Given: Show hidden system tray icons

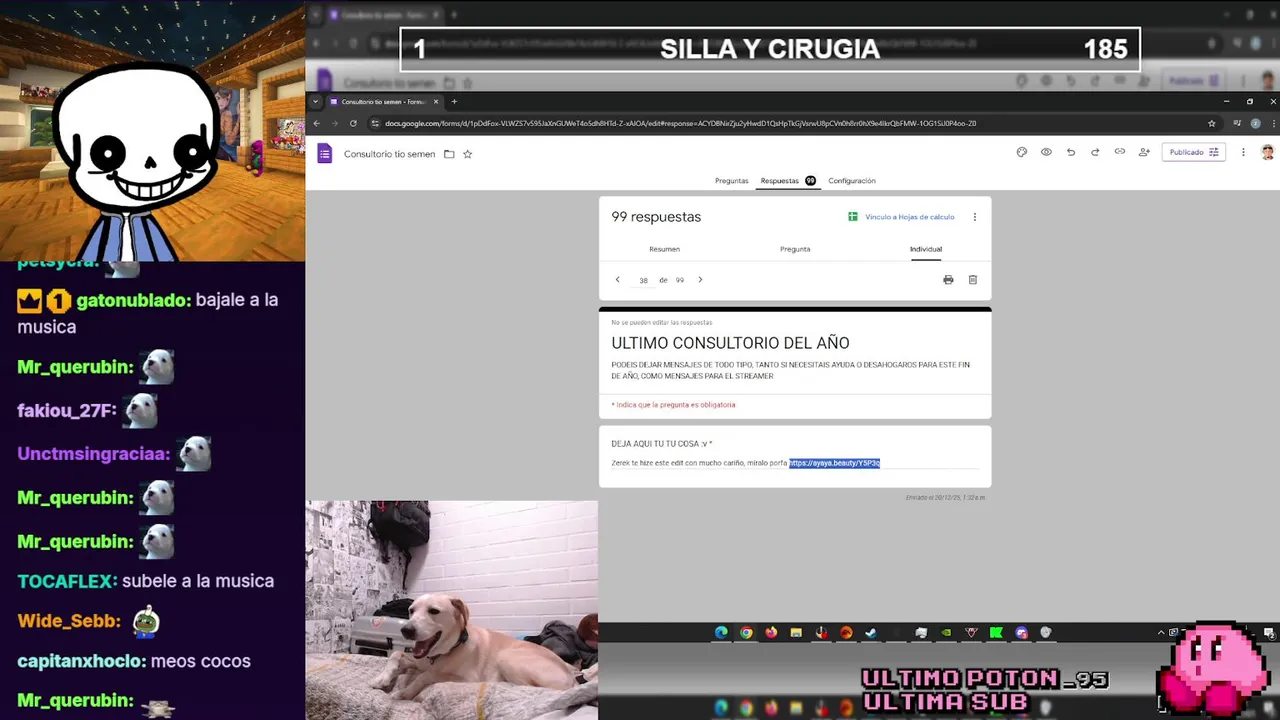Looking at the screenshot, I should coord(1161,632).
